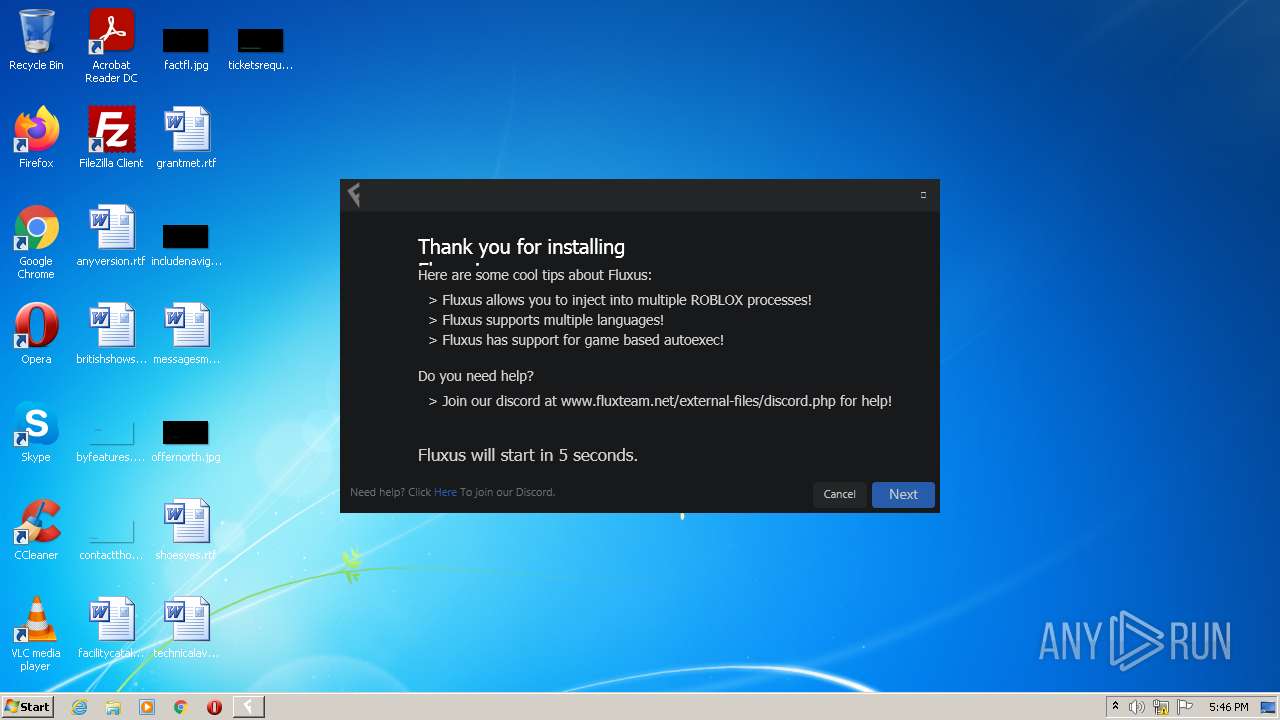Launch Google Chrome from desktop
This screenshot has height=720, width=1280.
pyautogui.click(x=36, y=242)
